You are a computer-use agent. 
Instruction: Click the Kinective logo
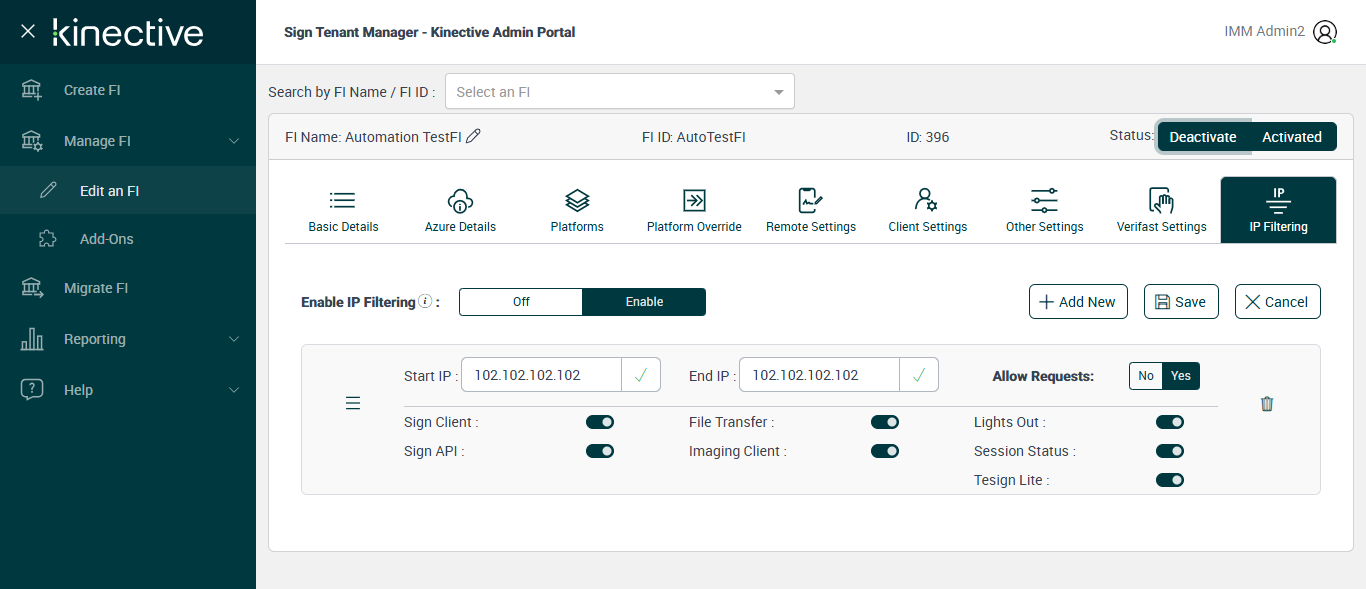coord(128,32)
